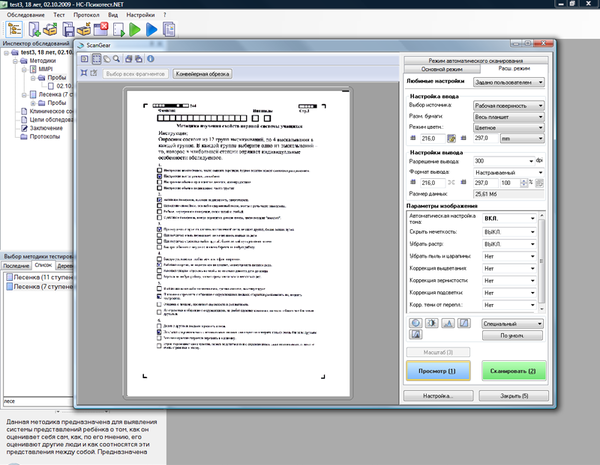
Task: Open the Выбор источника dropdown
Action: point(509,106)
